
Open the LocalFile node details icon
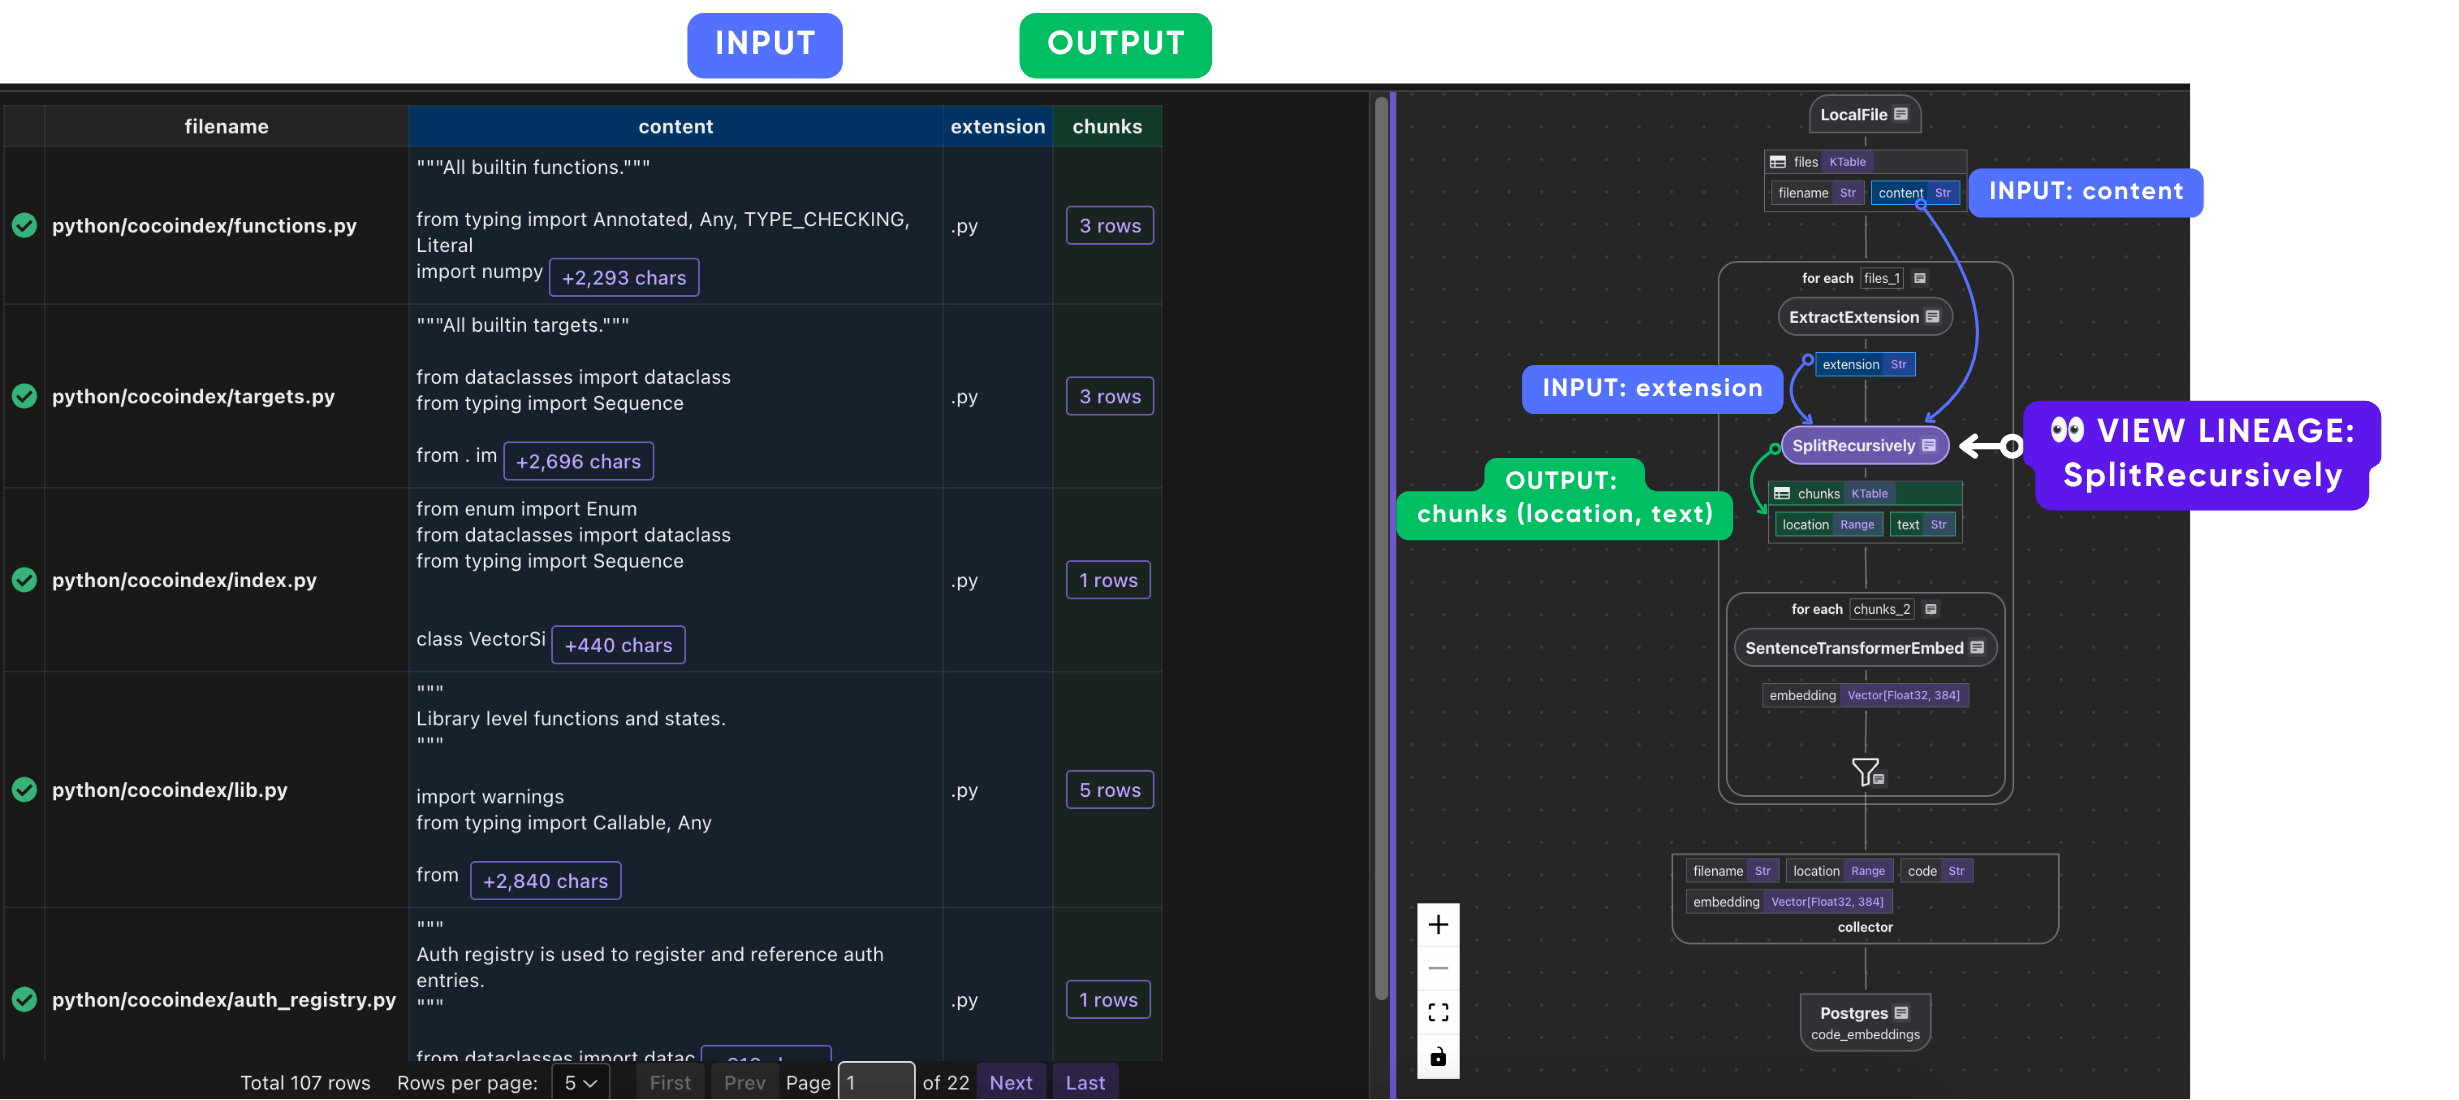click(x=1901, y=114)
